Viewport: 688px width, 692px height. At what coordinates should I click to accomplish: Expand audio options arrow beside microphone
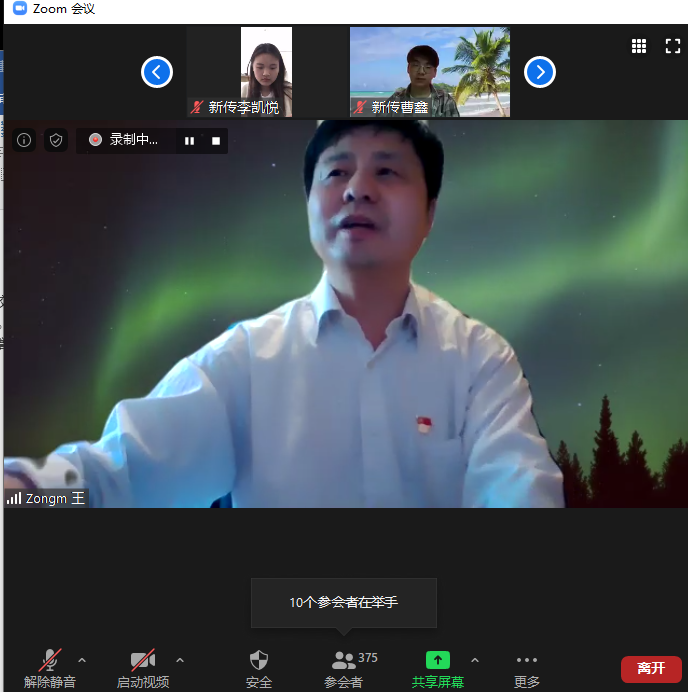[82, 660]
